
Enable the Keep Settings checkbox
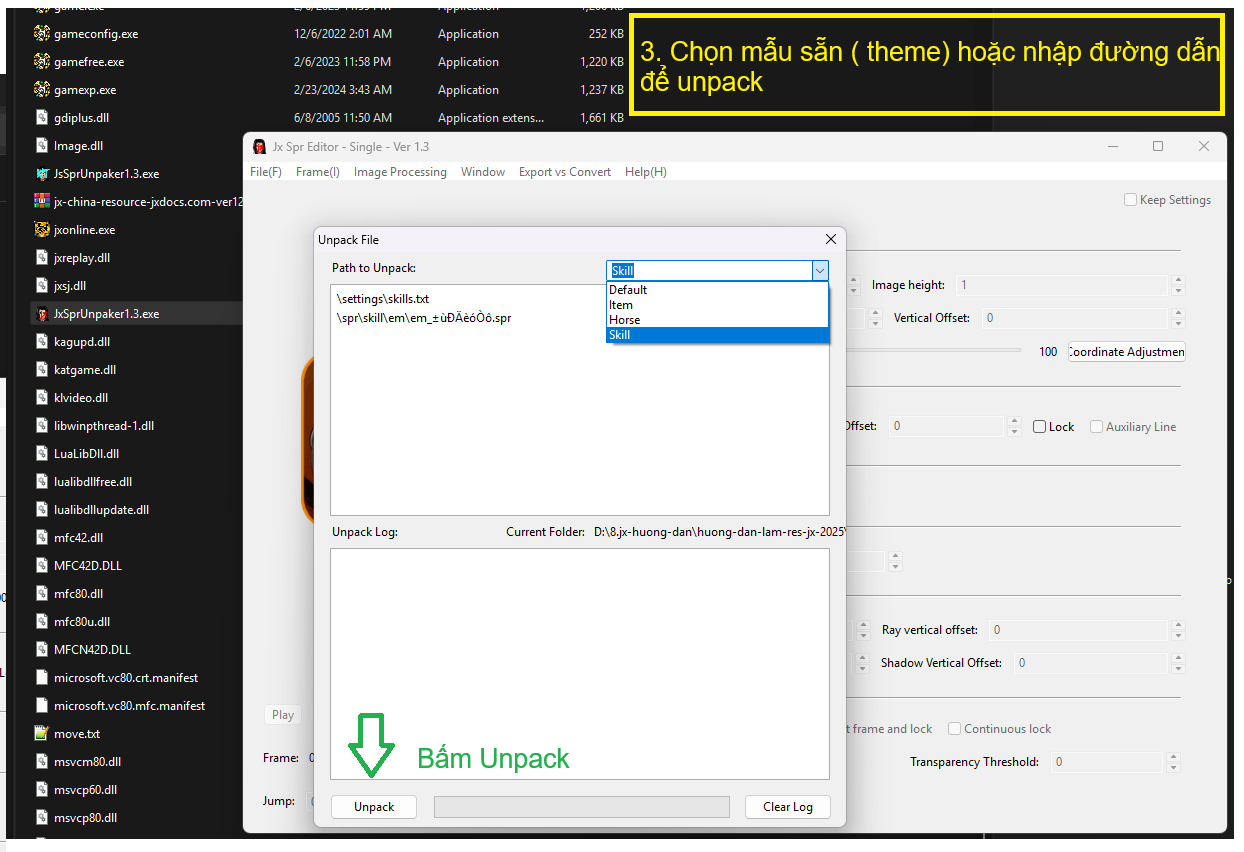(x=1131, y=200)
